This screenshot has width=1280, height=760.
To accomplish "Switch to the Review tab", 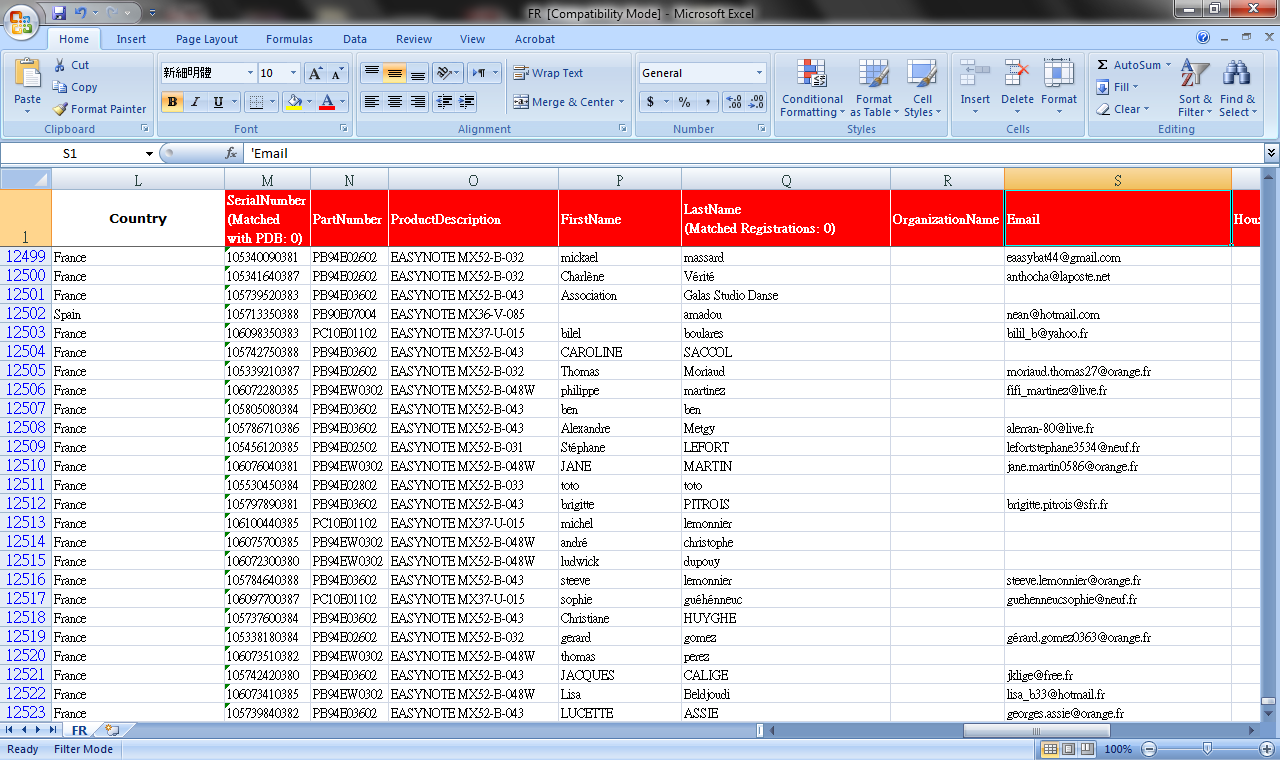I will tap(414, 39).
